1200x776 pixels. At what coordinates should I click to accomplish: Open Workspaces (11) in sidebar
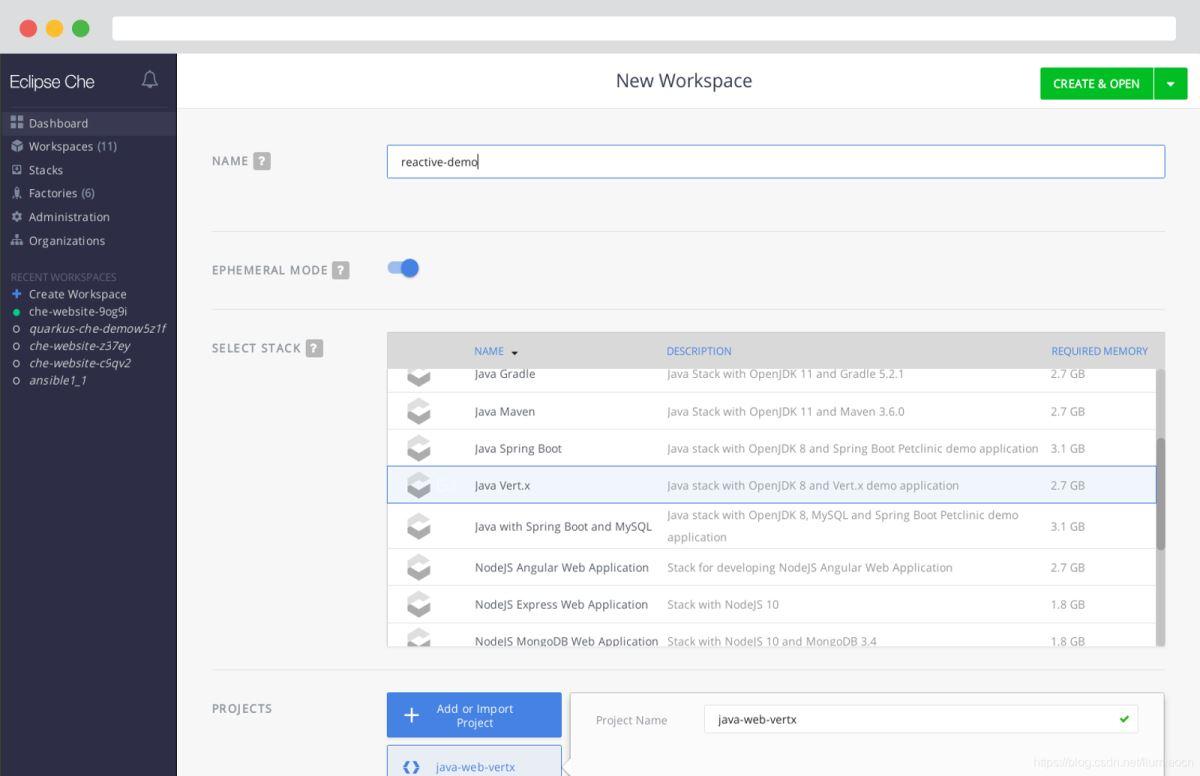tap(72, 146)
